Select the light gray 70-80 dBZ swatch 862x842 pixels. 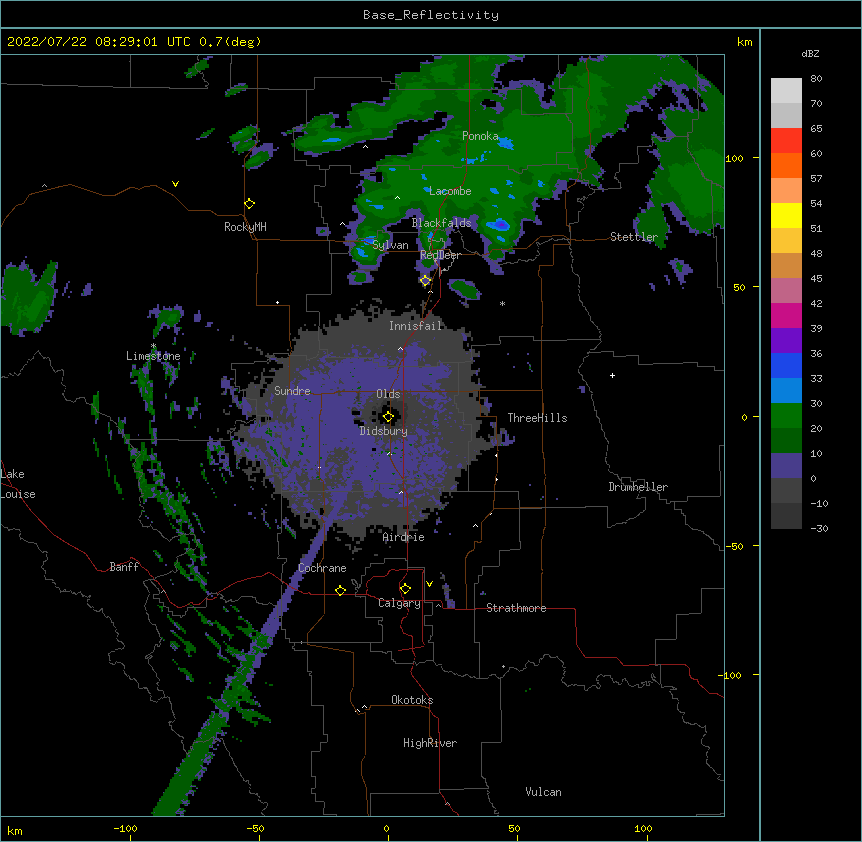point(786,91)
